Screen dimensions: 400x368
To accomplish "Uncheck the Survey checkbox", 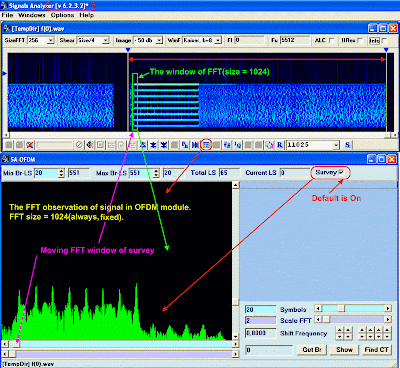I will (x=341, y=172).
